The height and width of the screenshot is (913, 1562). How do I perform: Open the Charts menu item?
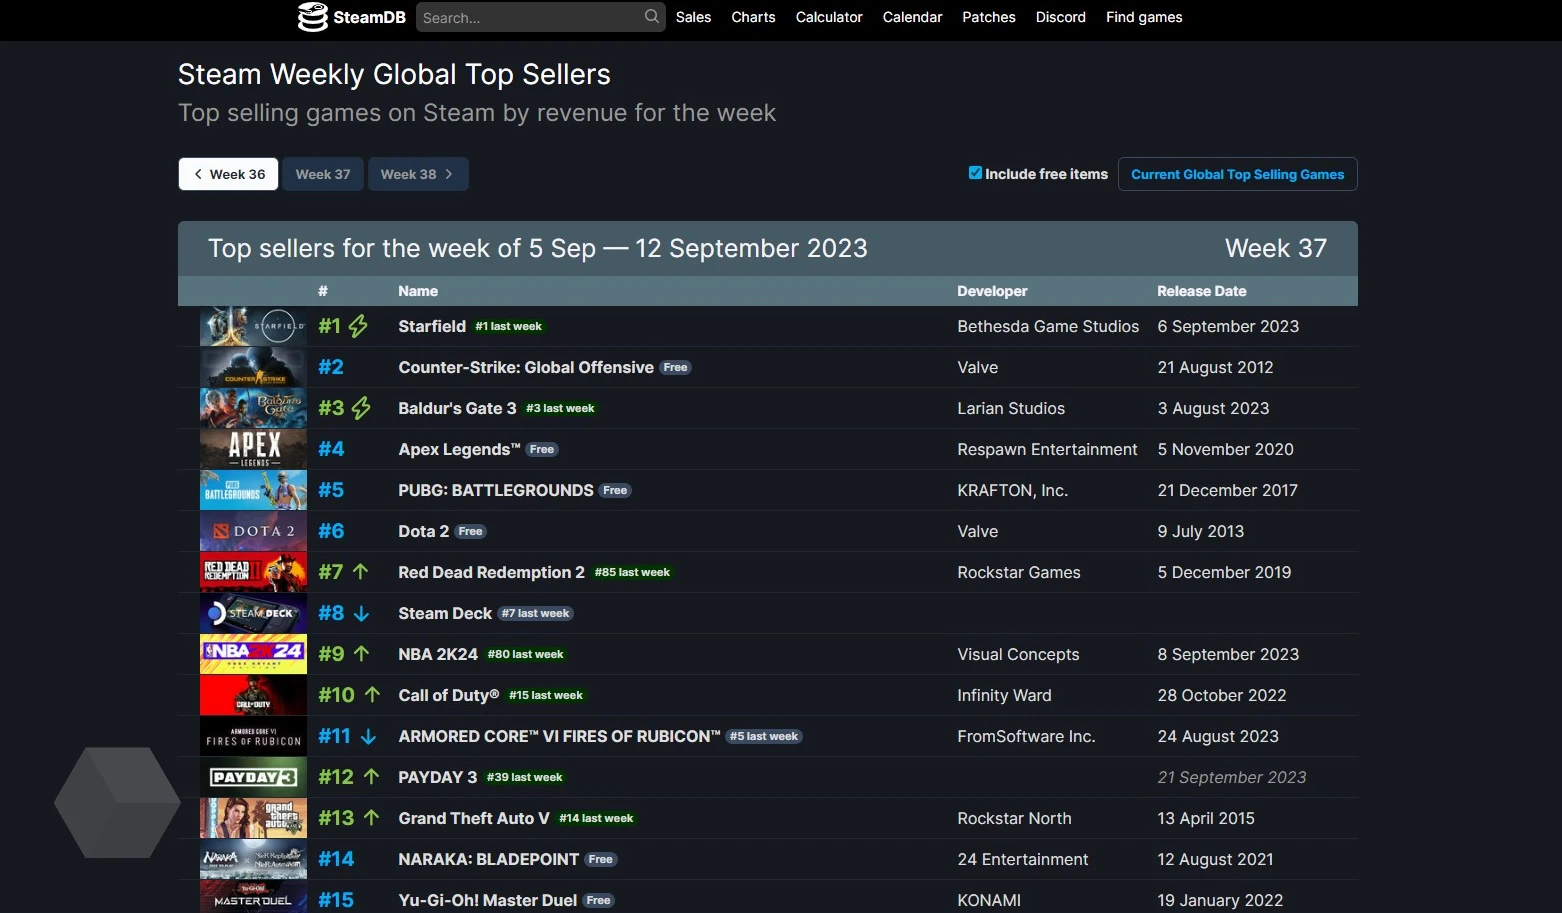(x=753, y=17)
